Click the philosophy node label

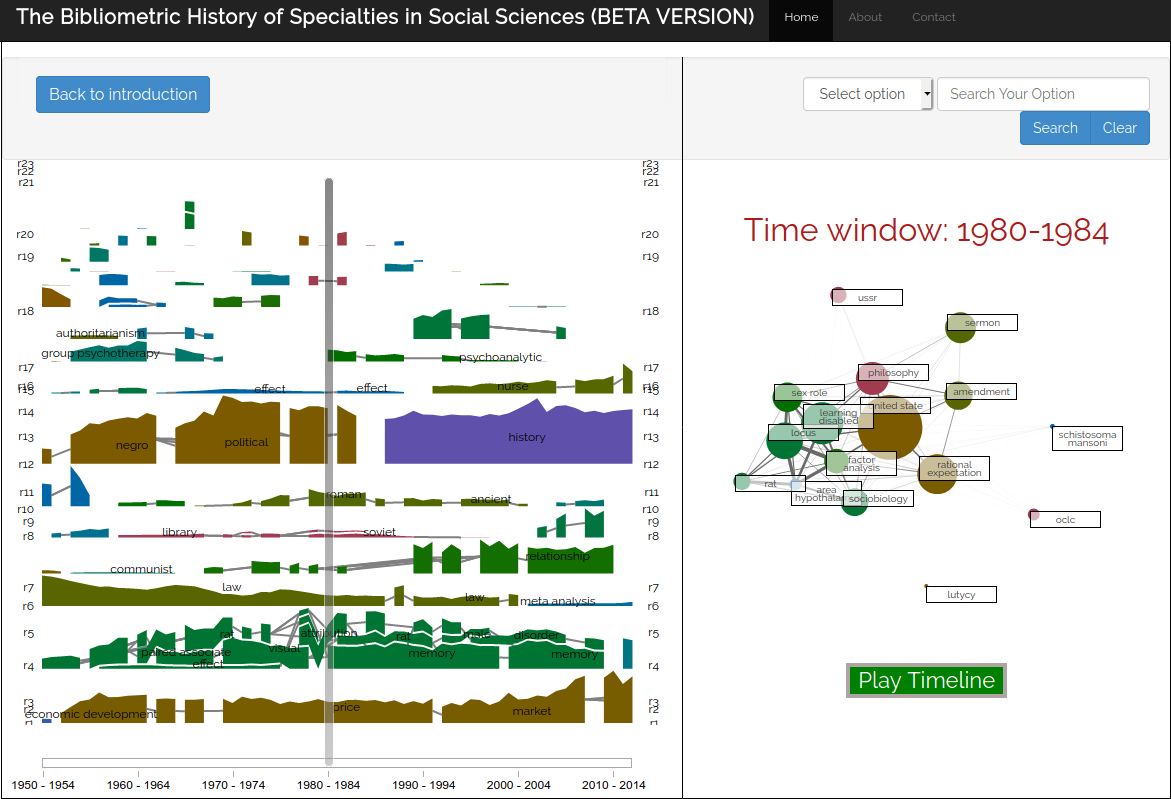893,372
